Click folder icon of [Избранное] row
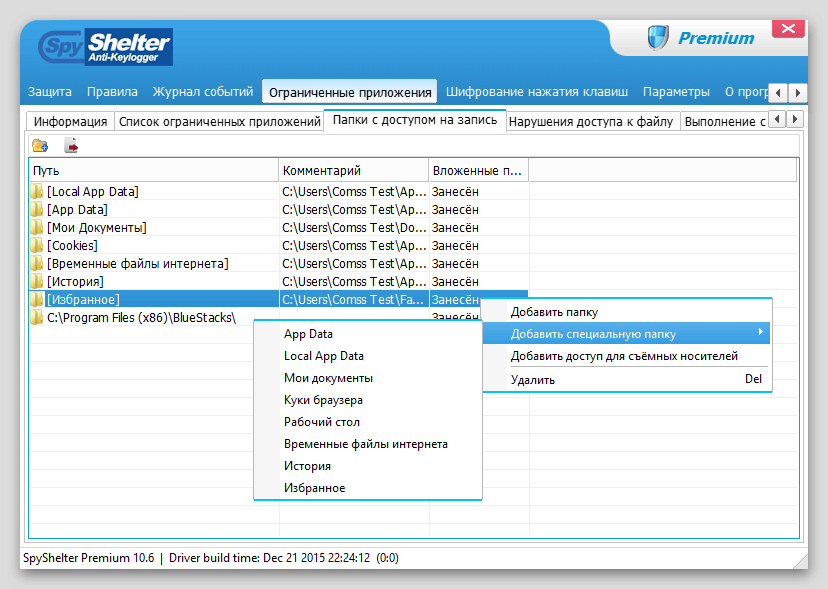The height and width of the screenshot is (589, 828). [36, 299]
